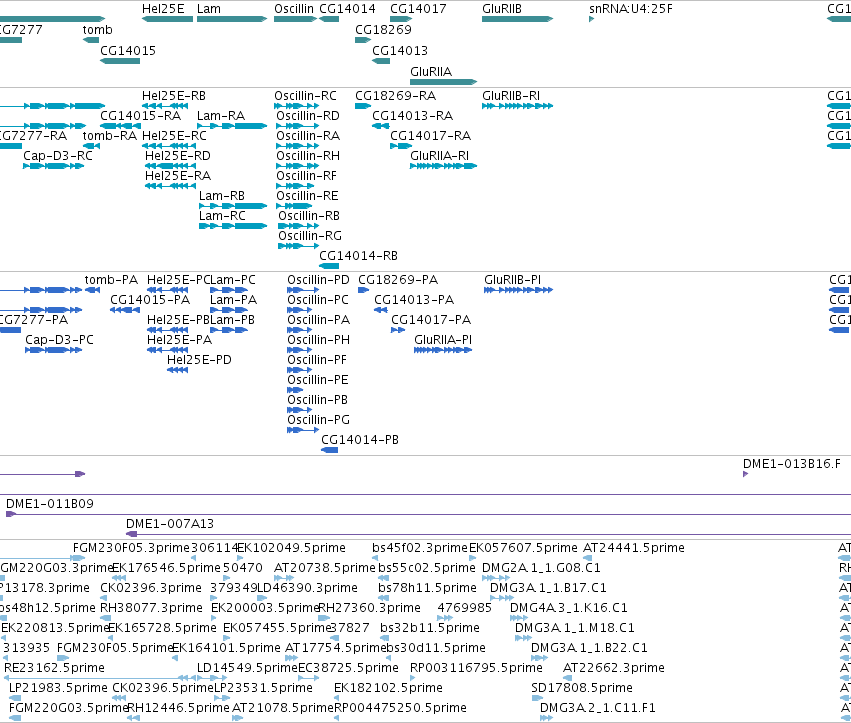851x723 pixels.
Task: Click transcript CG14017-RA
Action: 401,145
